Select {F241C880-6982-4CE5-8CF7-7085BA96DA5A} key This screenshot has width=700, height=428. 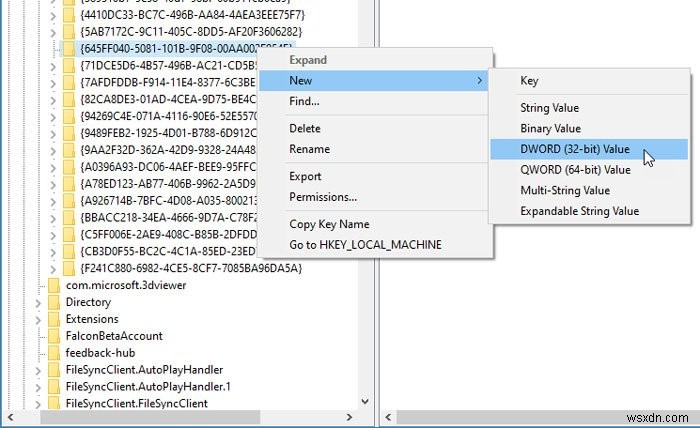tap(191, 268)
